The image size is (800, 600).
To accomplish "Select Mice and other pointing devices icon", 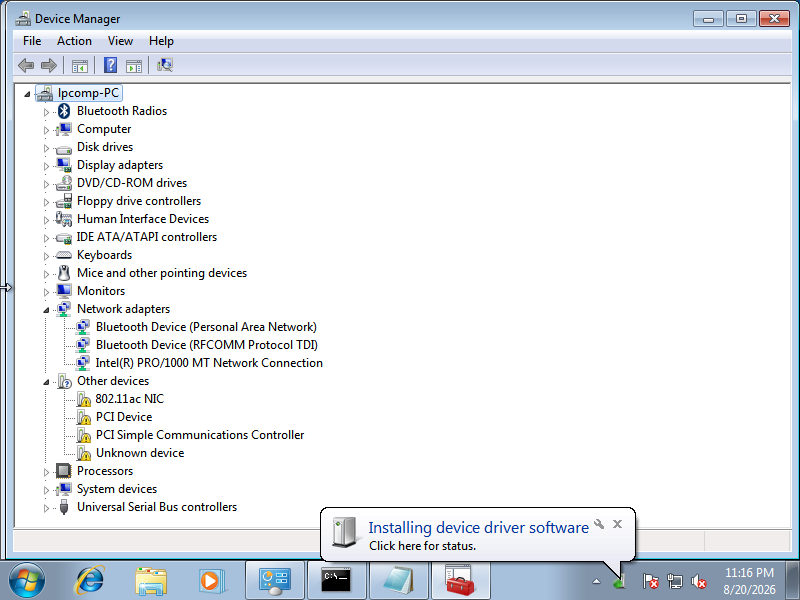I will tap(64, 273).
